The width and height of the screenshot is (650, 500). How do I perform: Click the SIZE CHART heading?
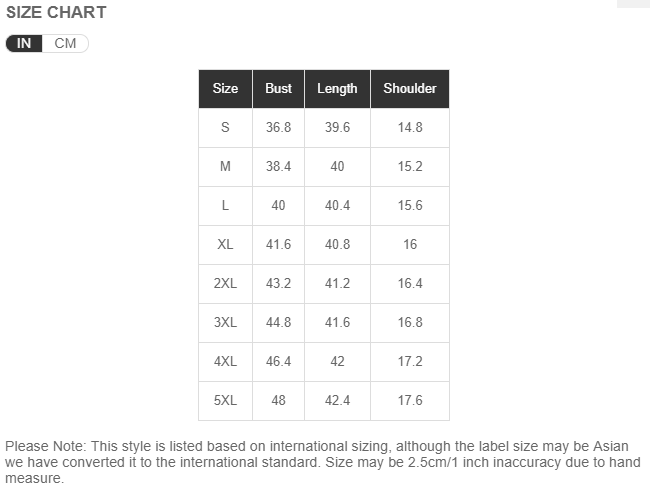pyautogui.click(x=56, y=12)
